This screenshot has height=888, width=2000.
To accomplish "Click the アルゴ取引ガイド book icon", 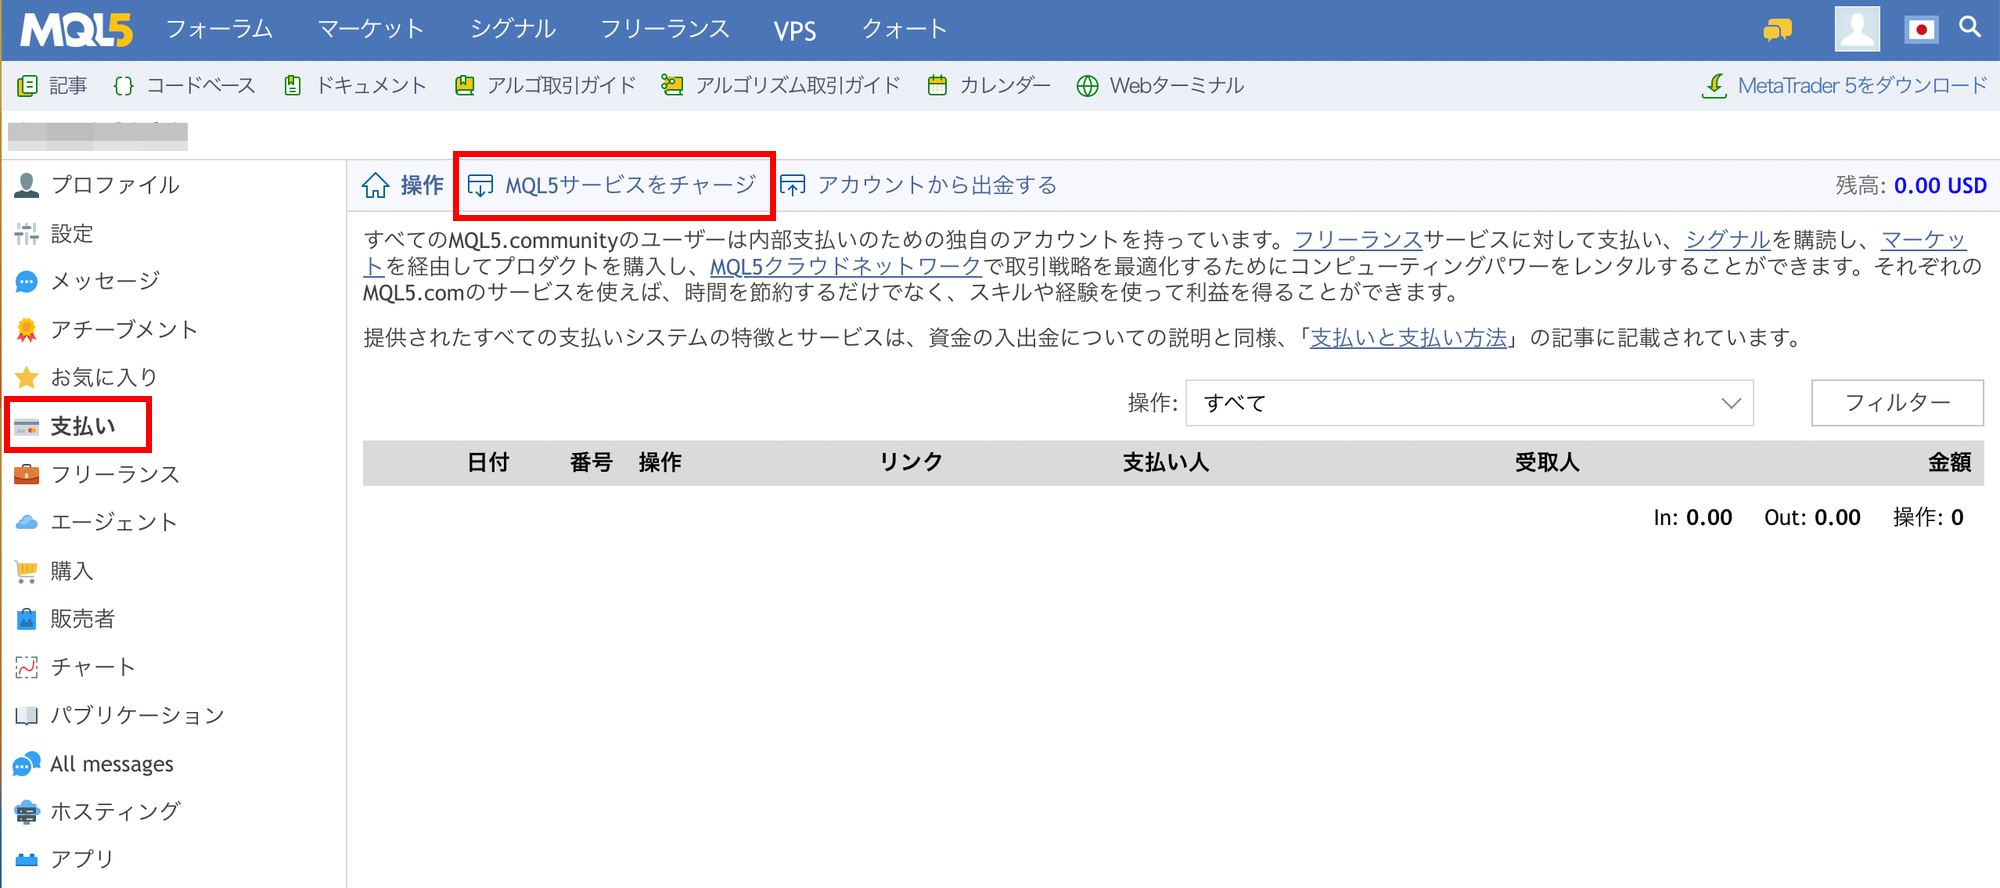I will pos(464,86).
